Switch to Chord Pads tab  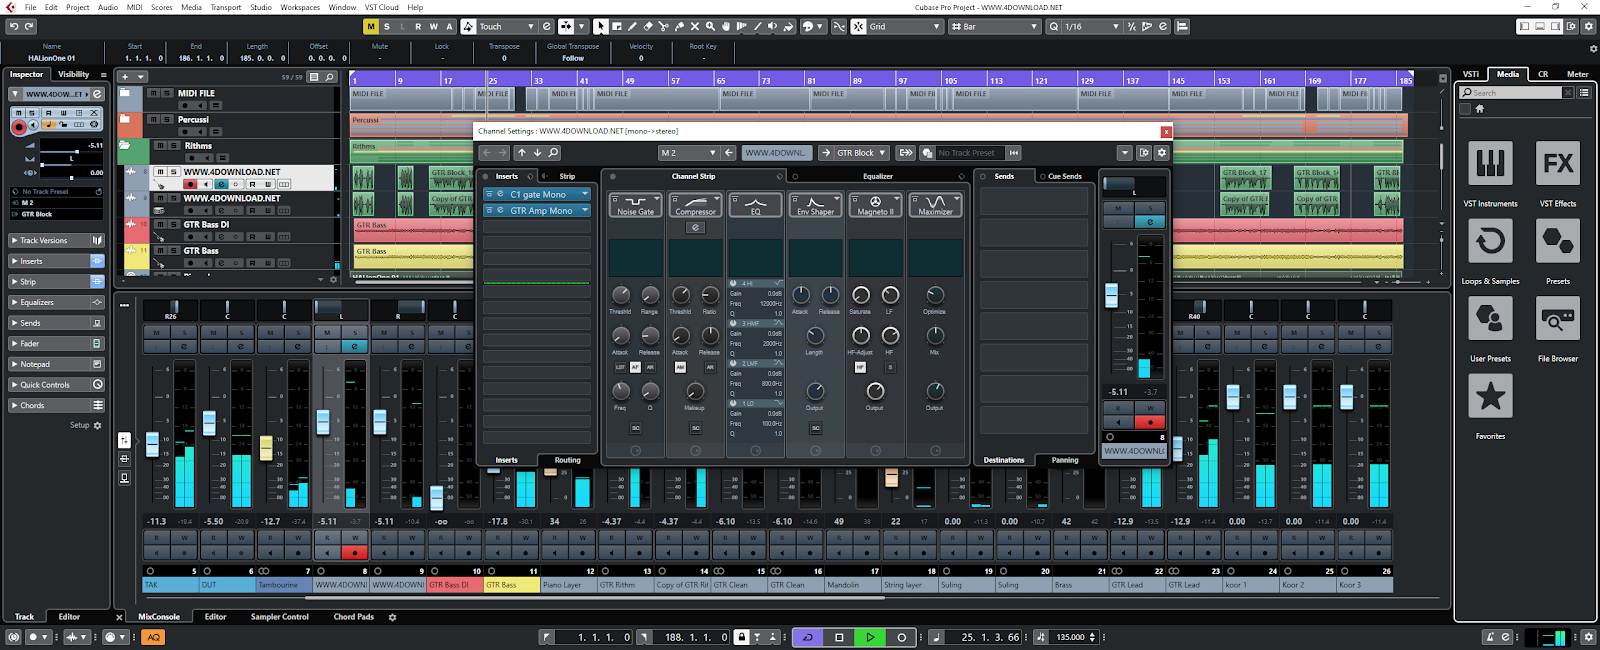[353, 617]
